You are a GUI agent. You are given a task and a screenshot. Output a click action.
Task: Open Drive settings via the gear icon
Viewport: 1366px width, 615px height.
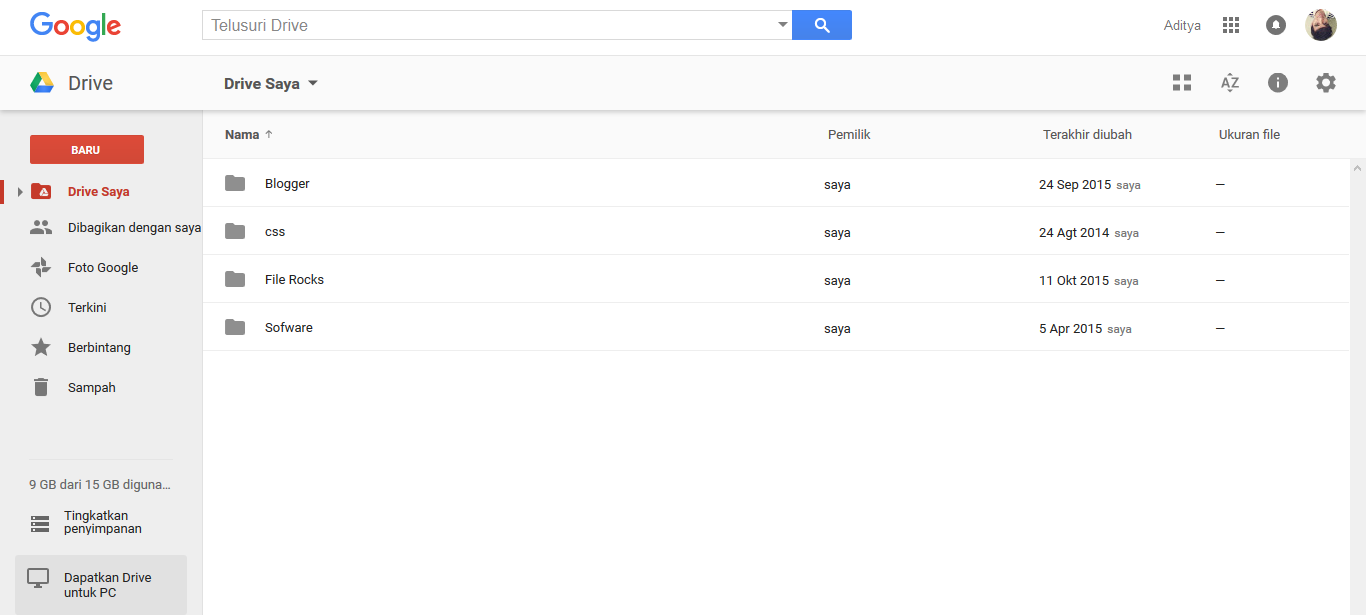tap(1326, 83)
